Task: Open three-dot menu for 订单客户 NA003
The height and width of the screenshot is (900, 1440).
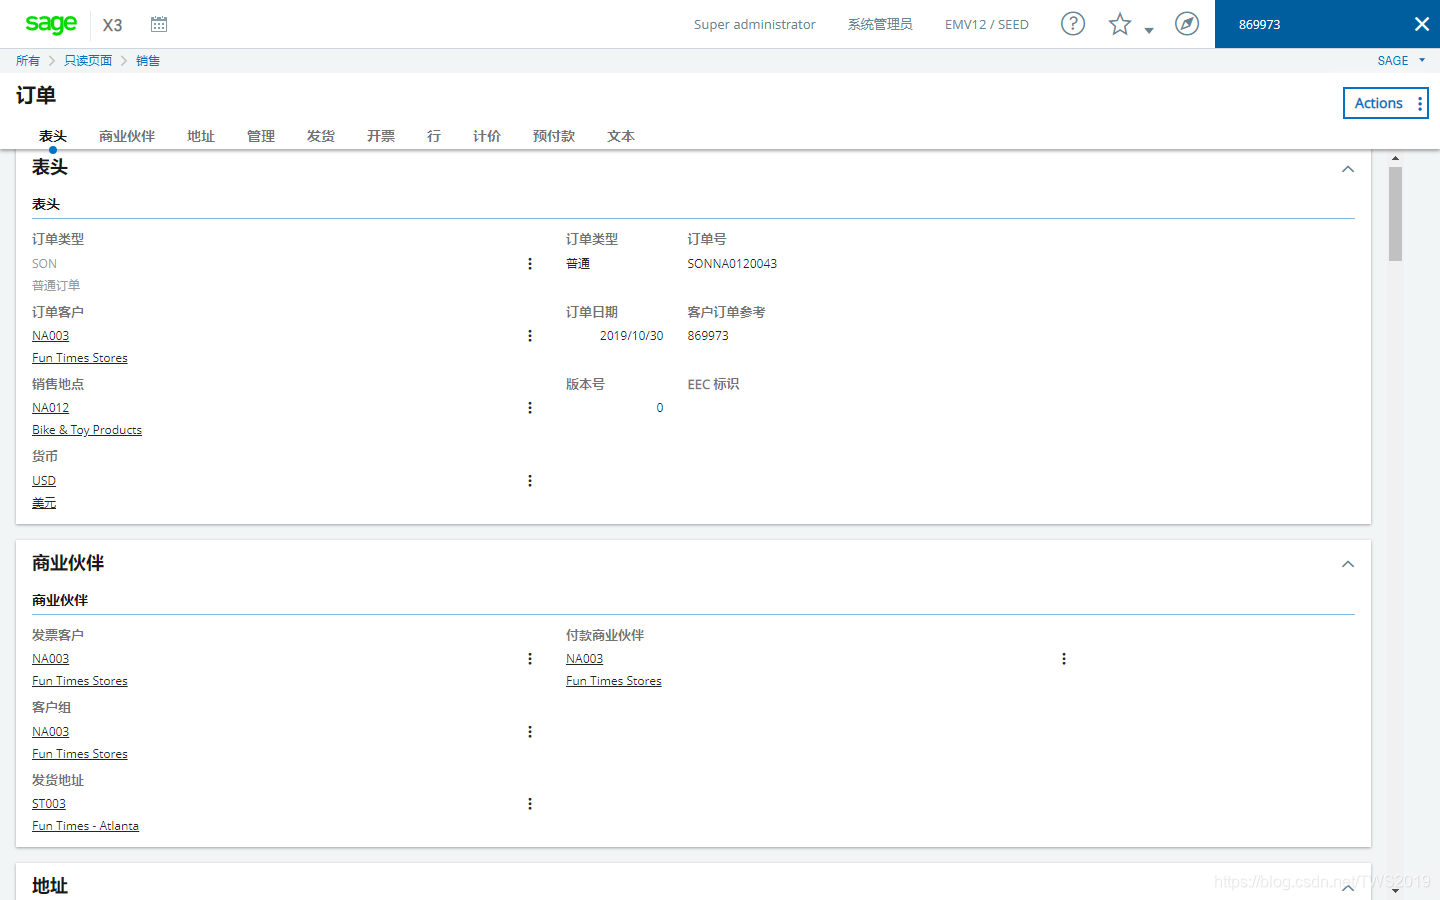Action: click(530, 336)
